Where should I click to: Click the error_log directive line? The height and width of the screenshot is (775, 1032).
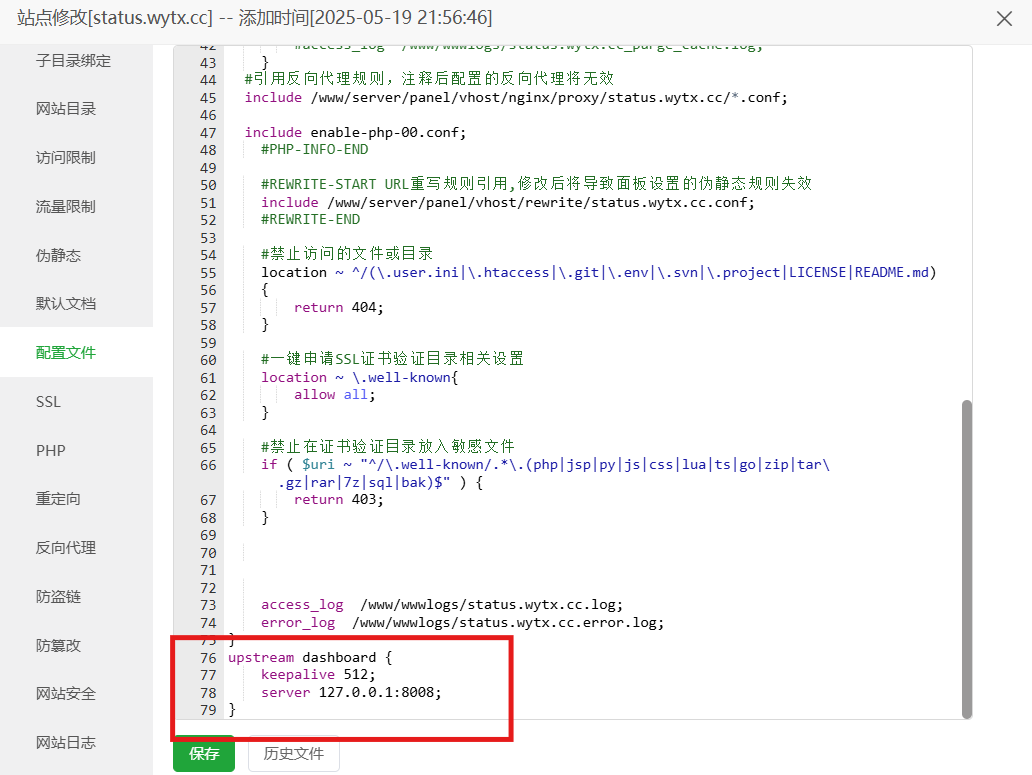(x=463, y=622)
